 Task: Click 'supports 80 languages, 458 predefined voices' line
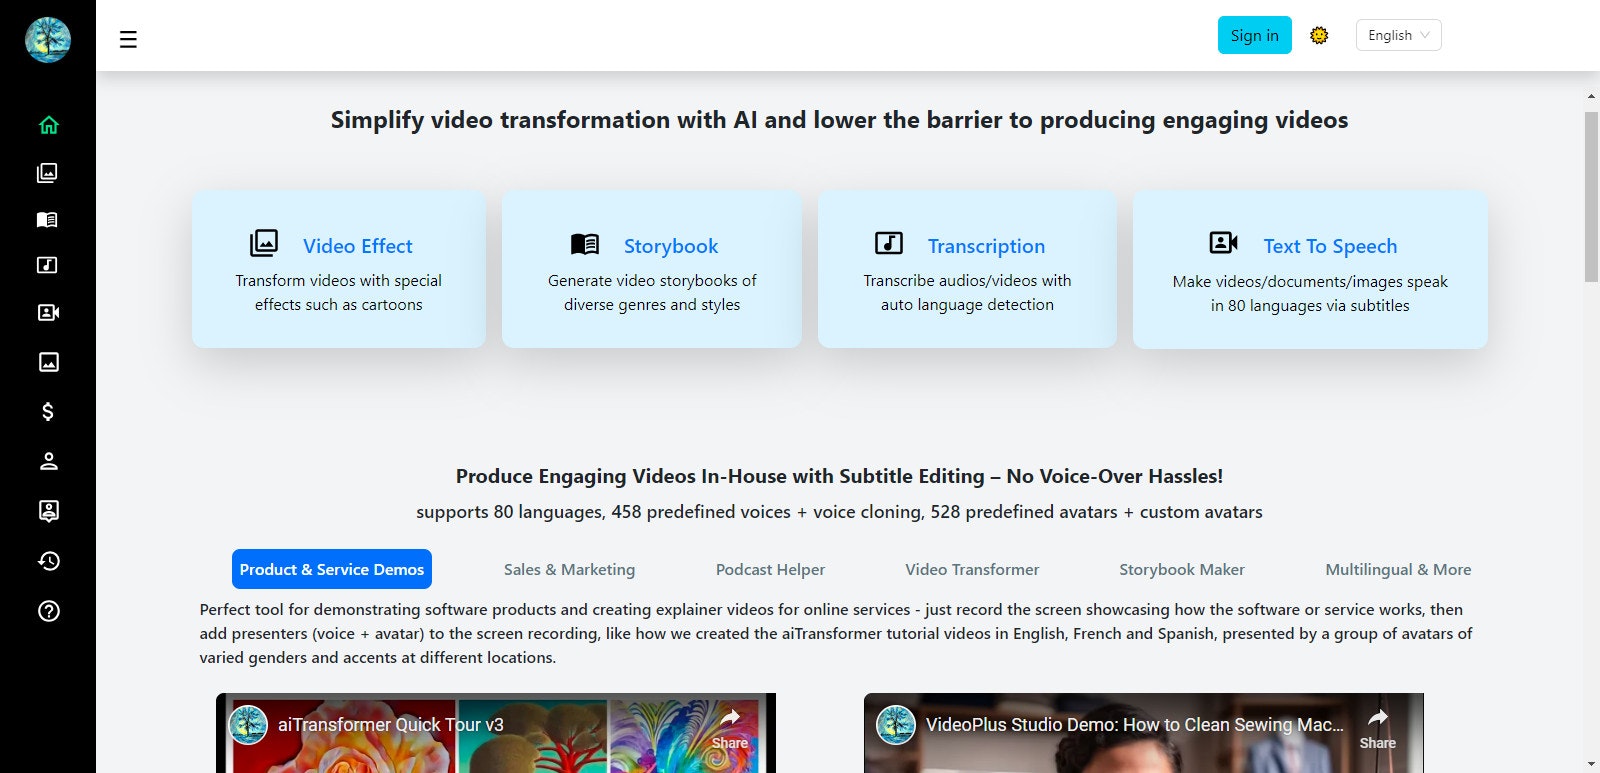click(839, 512)
